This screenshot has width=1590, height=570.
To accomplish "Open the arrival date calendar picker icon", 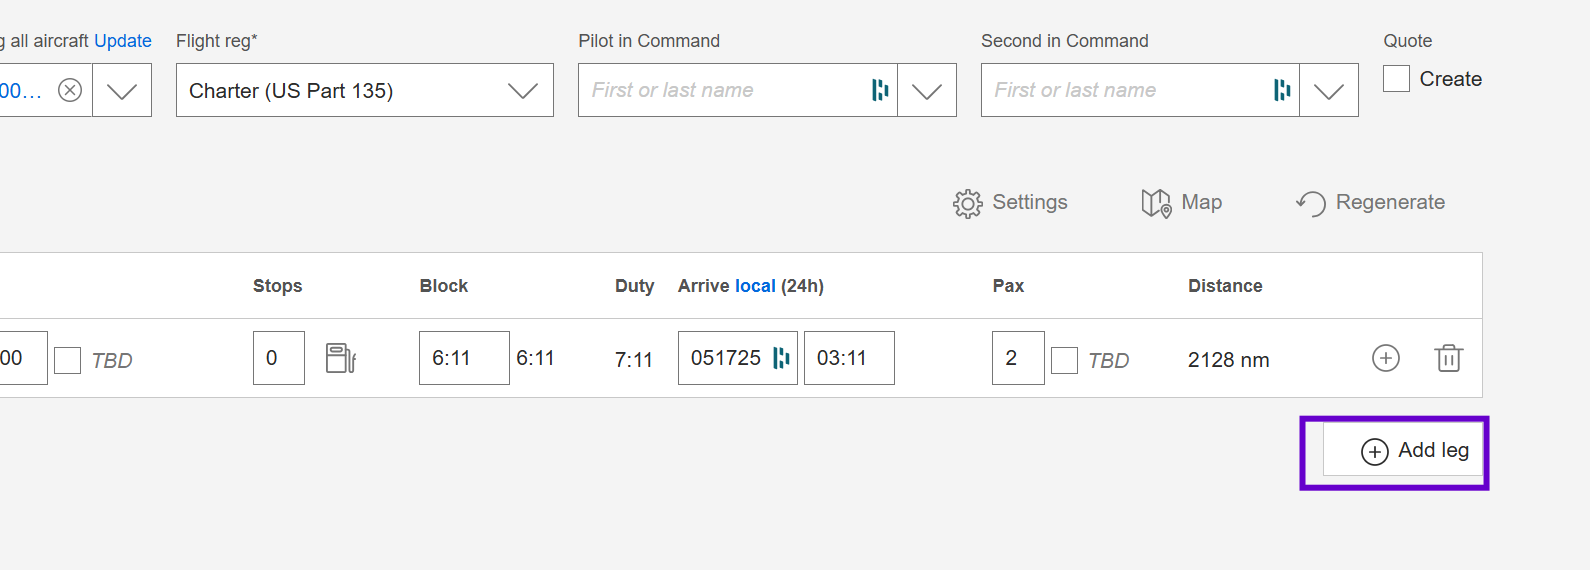I will pyautogui.click(x=781, y=358).
